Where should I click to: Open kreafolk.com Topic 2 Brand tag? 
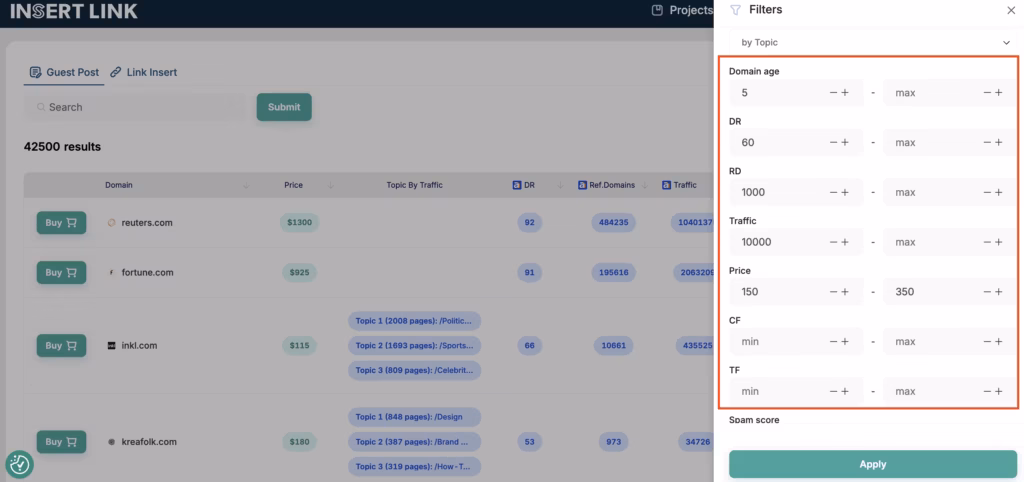(415, 442)
